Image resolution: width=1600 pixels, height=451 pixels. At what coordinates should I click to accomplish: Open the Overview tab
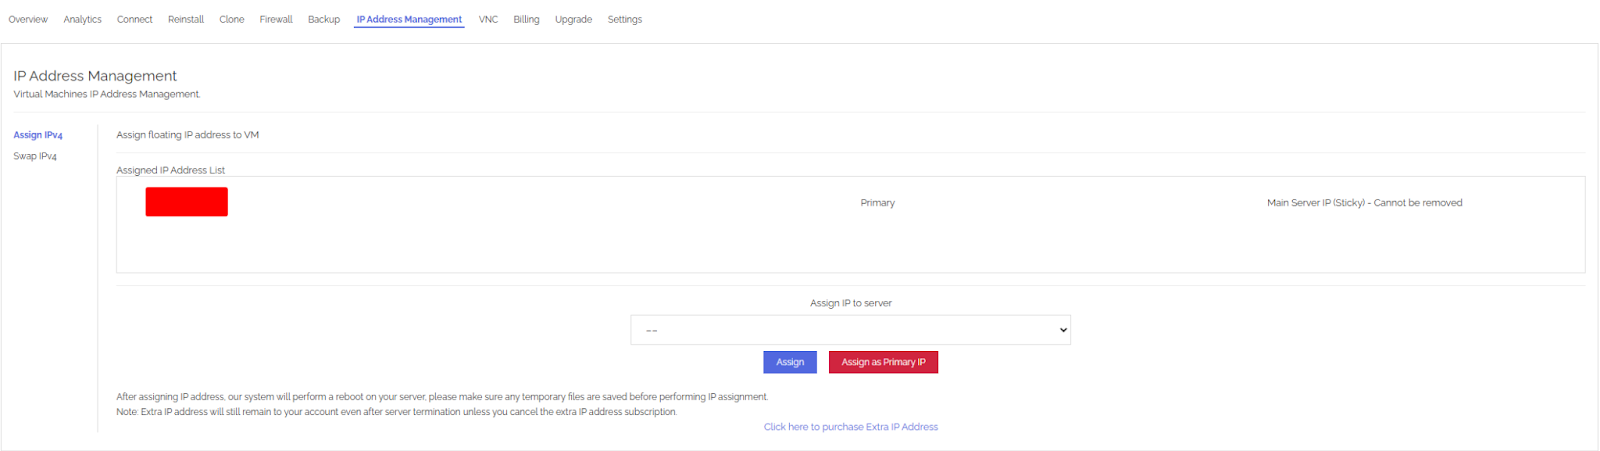(x=28, y=19)
